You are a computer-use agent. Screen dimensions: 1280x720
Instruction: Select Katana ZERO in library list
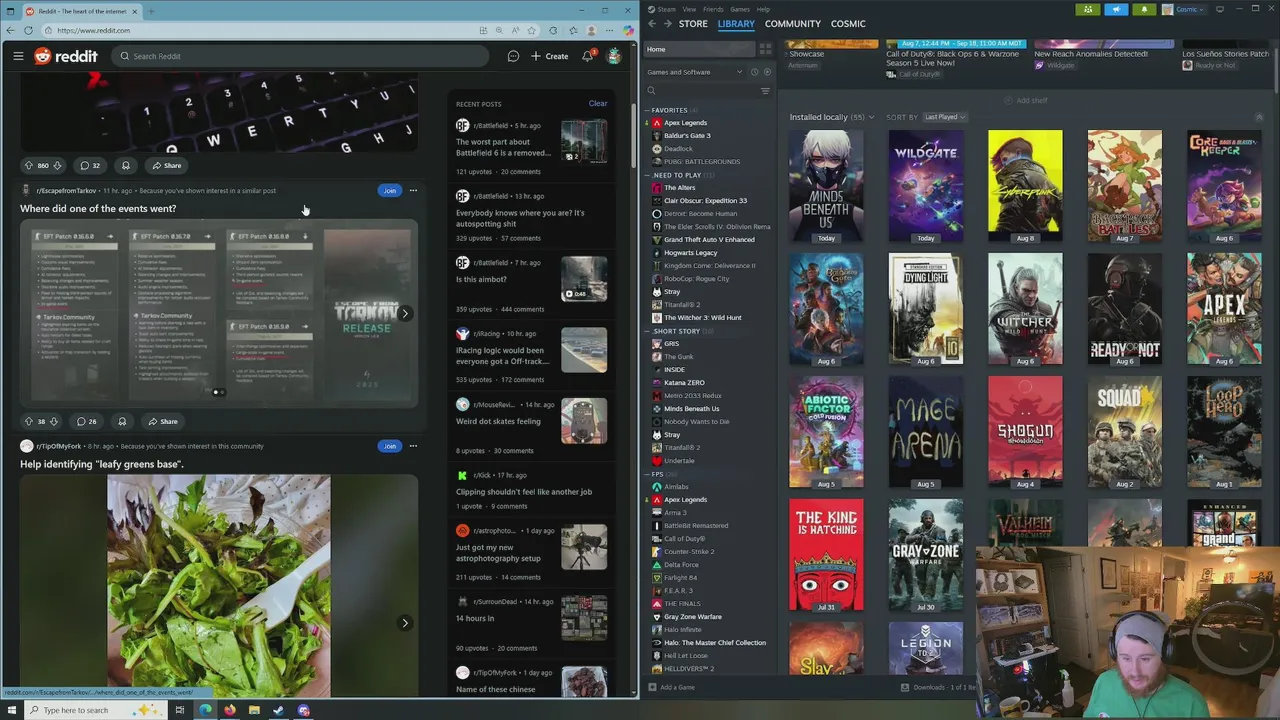pyautogui.click(x=684, y=383)
